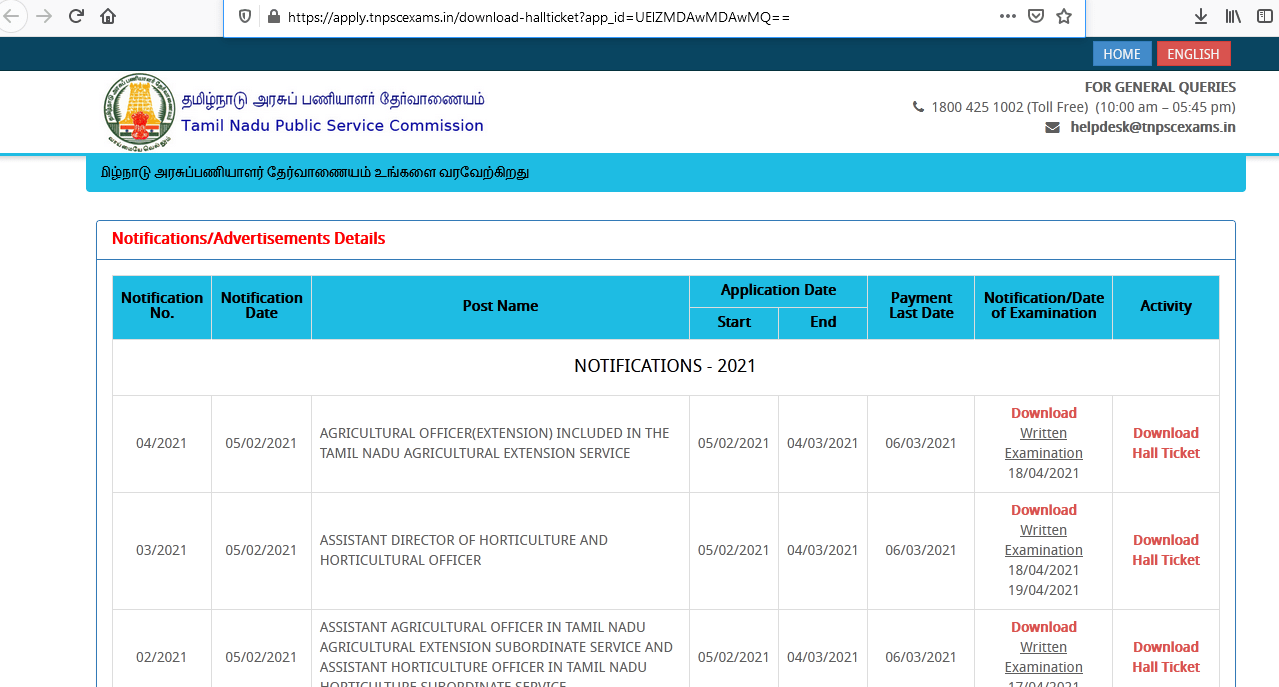This screenshot has width=1279, height=687.
Task: Expand the page actions three-dot menu
Action: 1008,17
